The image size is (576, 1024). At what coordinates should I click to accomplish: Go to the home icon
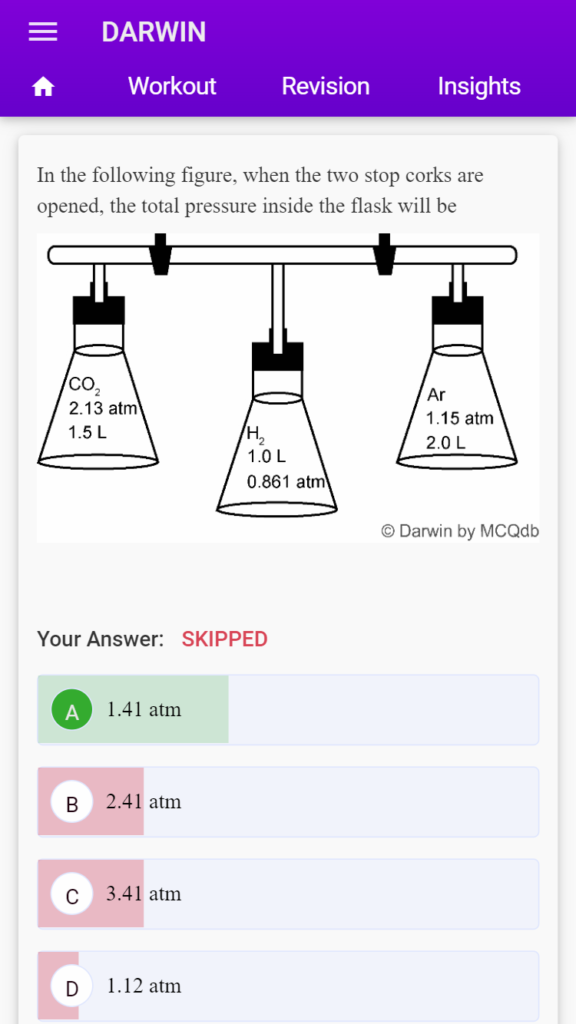point(43,87)
